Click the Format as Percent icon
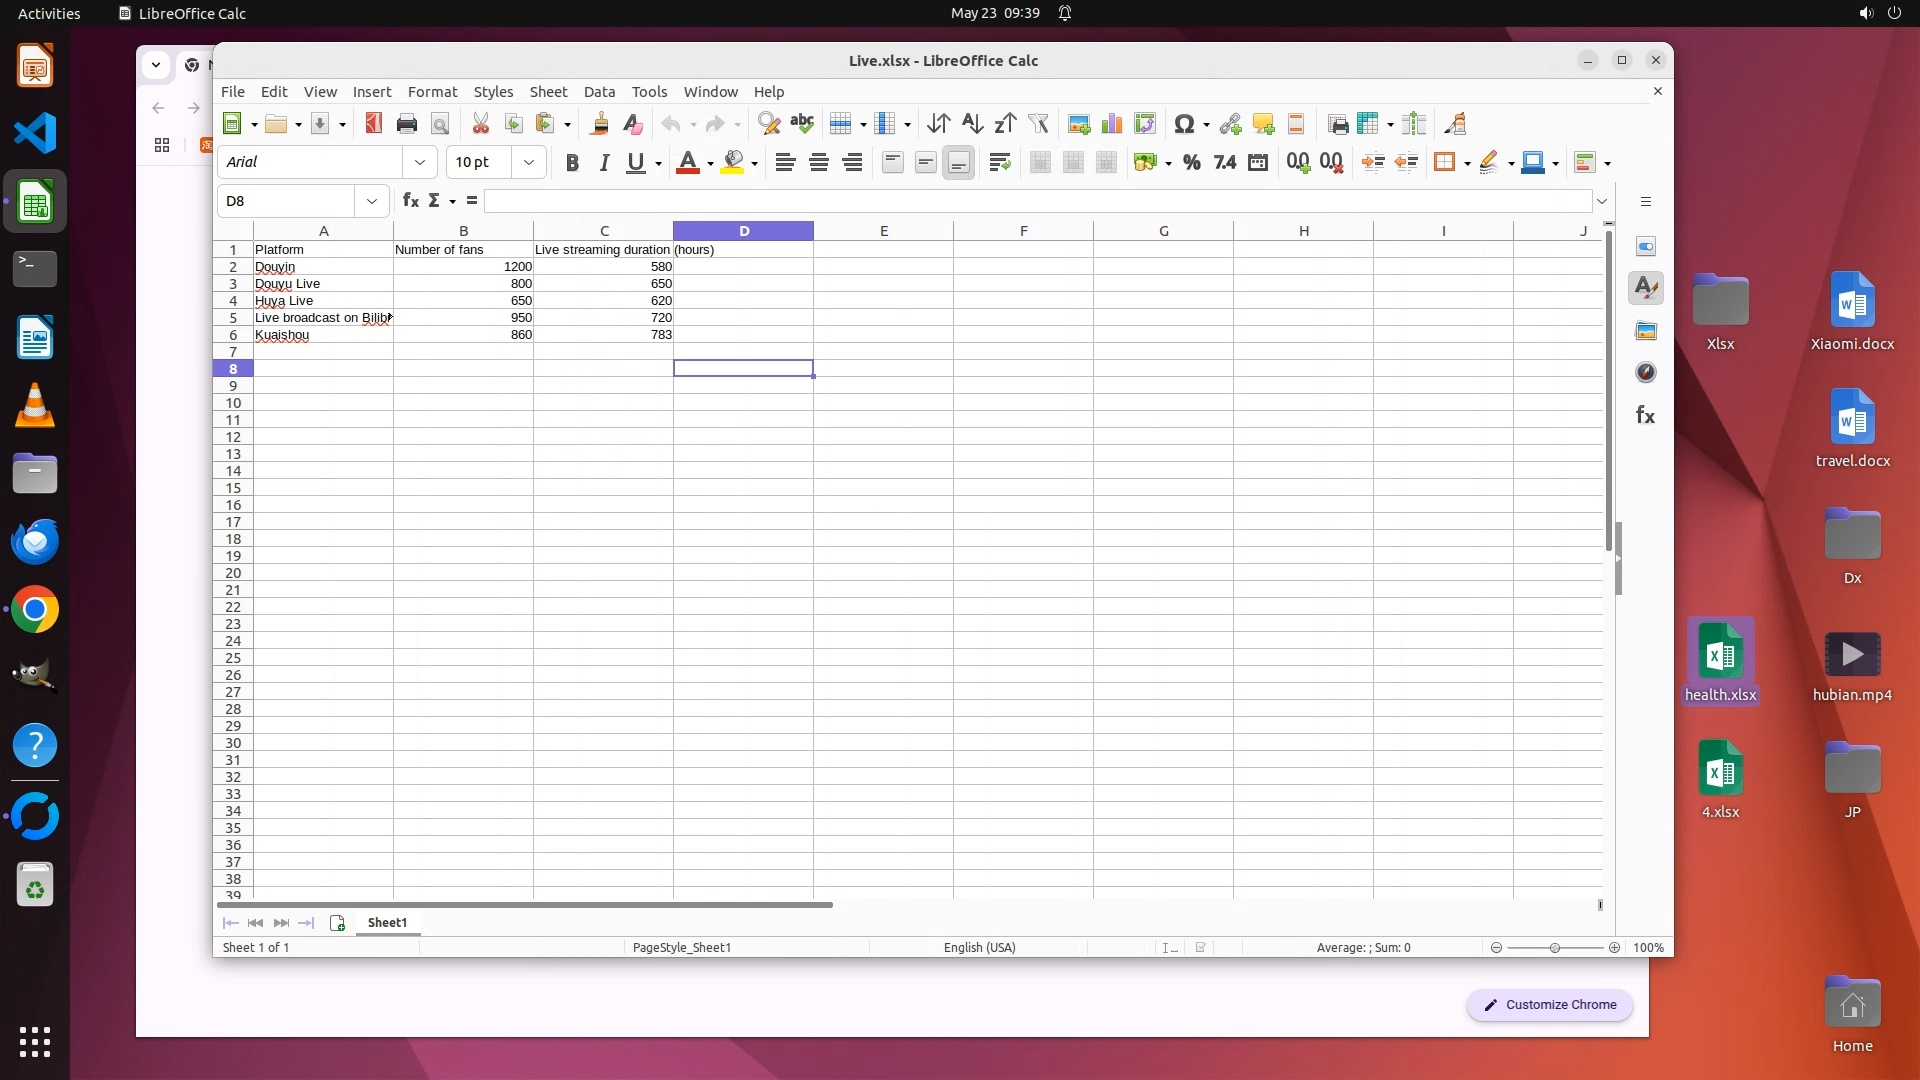Screen dimensions: 1920x1080 (1191, 163)
